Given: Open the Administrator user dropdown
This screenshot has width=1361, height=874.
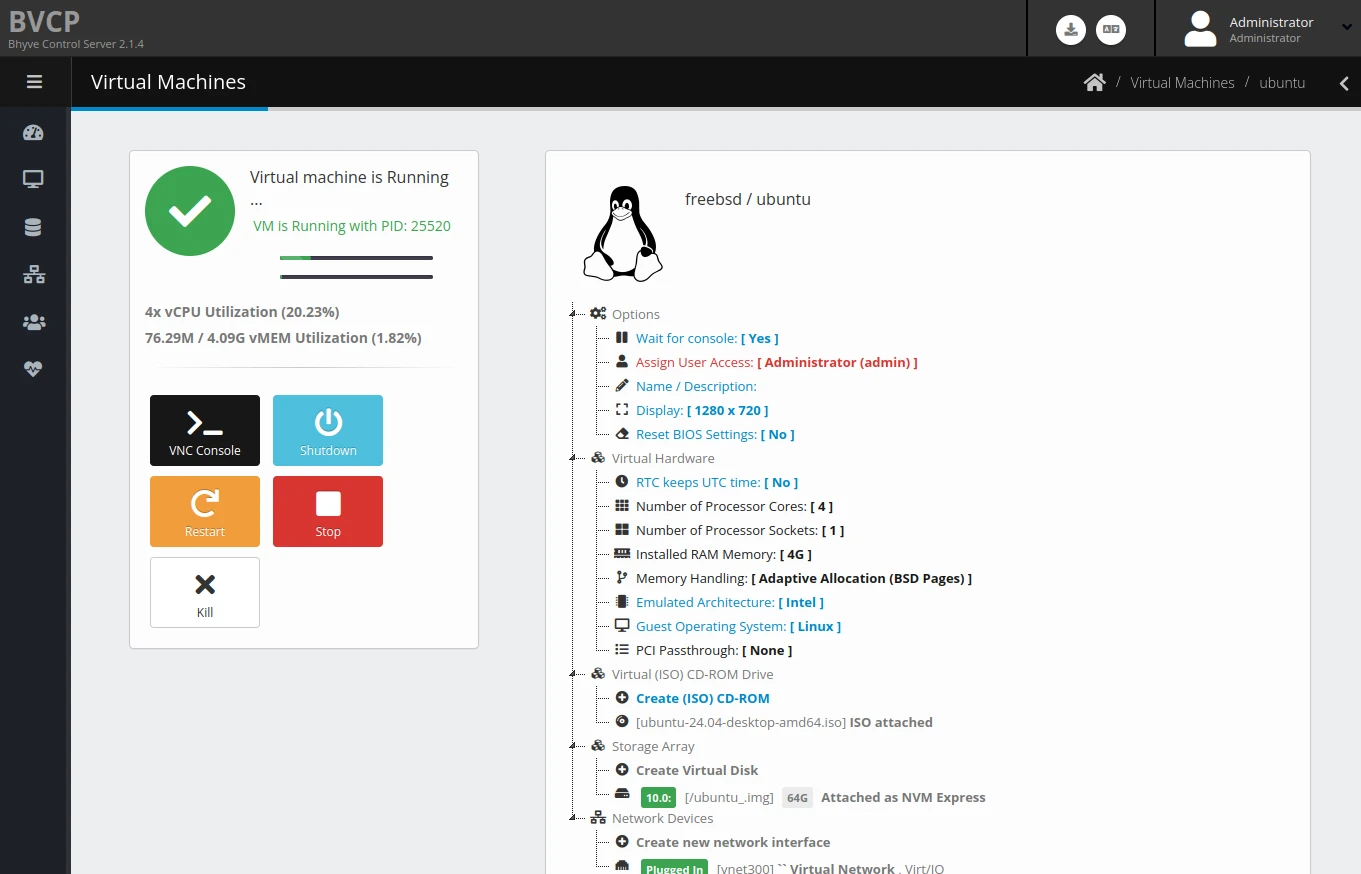Looking at the screenshot, I should click(1268, 29).
